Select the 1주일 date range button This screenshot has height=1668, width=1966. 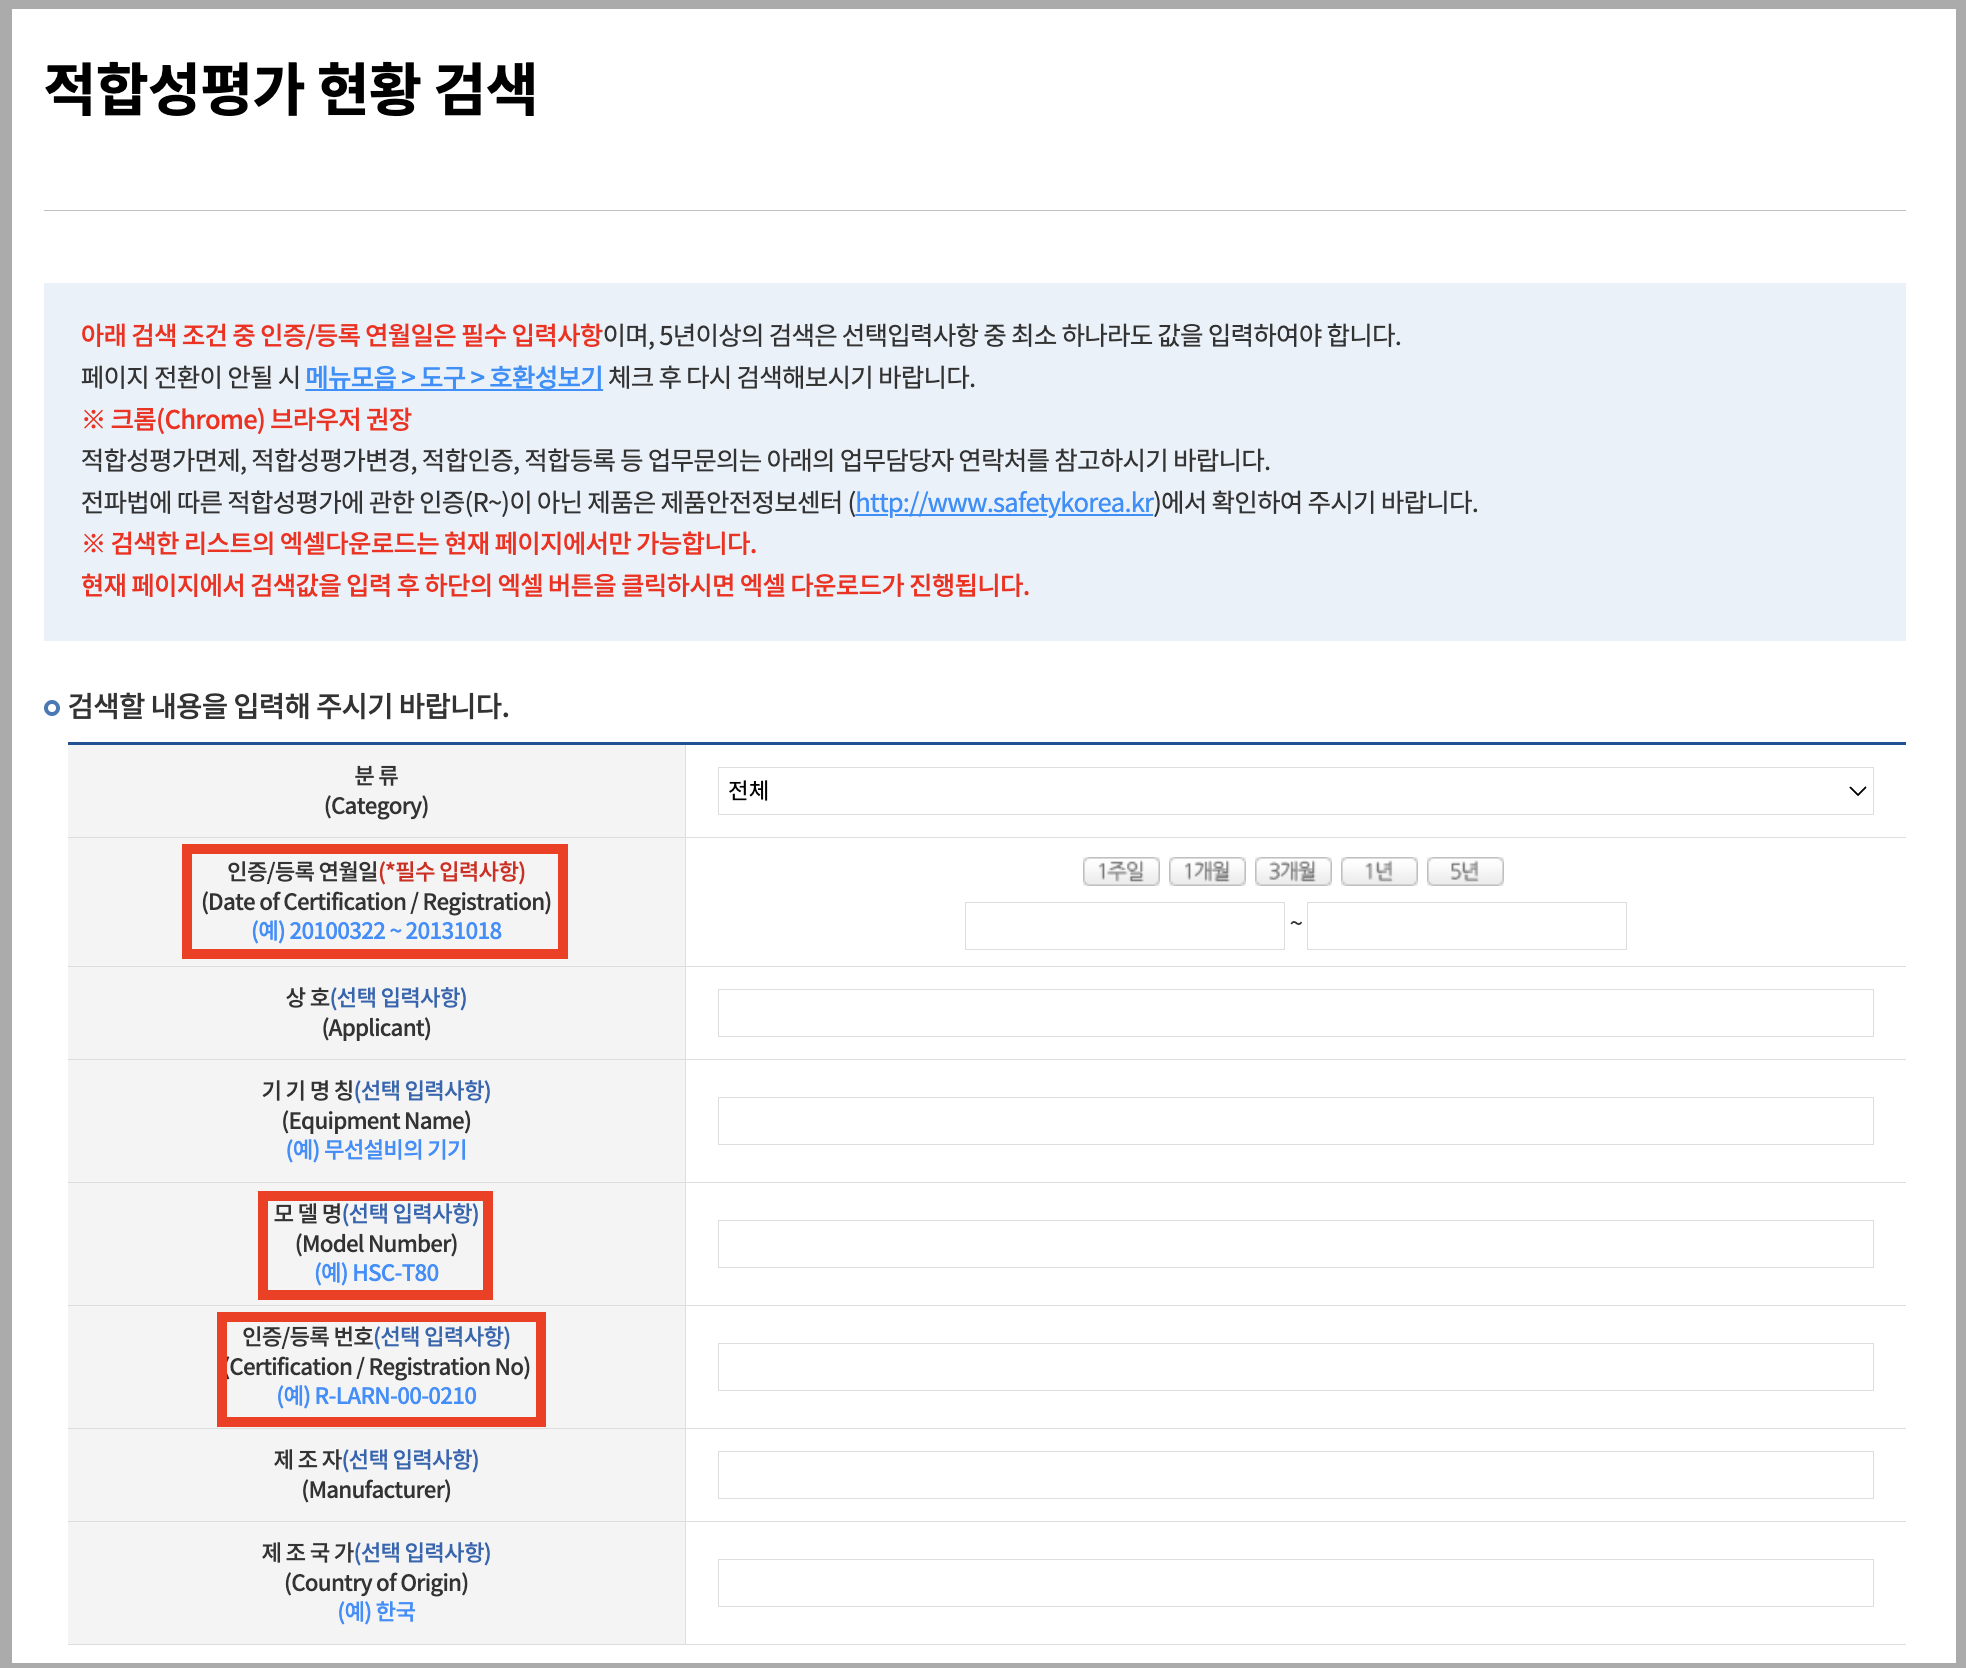pyautogui.click(x=1120, y=871)
